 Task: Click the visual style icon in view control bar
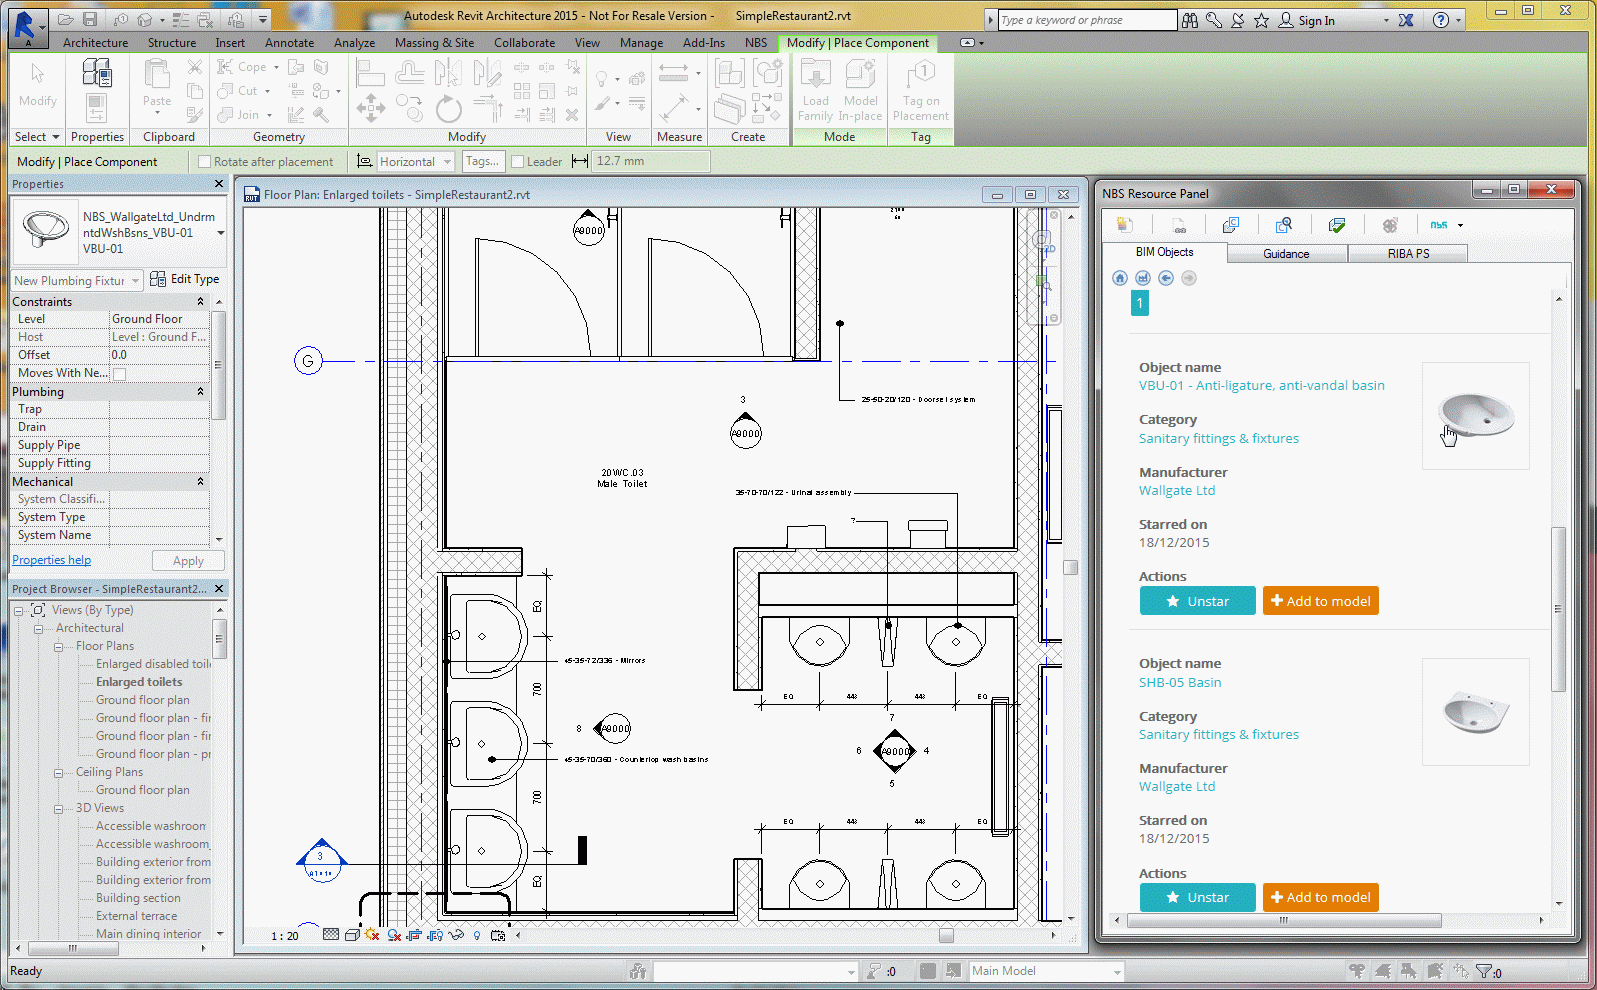352,935
